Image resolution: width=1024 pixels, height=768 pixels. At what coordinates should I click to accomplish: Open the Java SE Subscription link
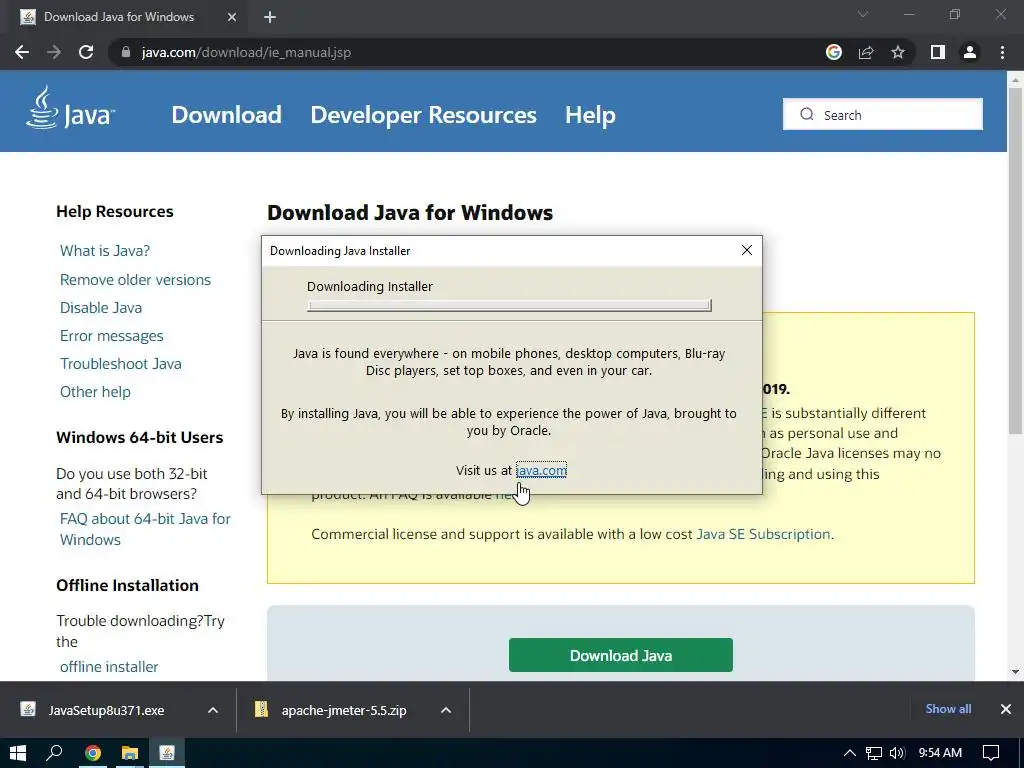(x=763, y=534)
